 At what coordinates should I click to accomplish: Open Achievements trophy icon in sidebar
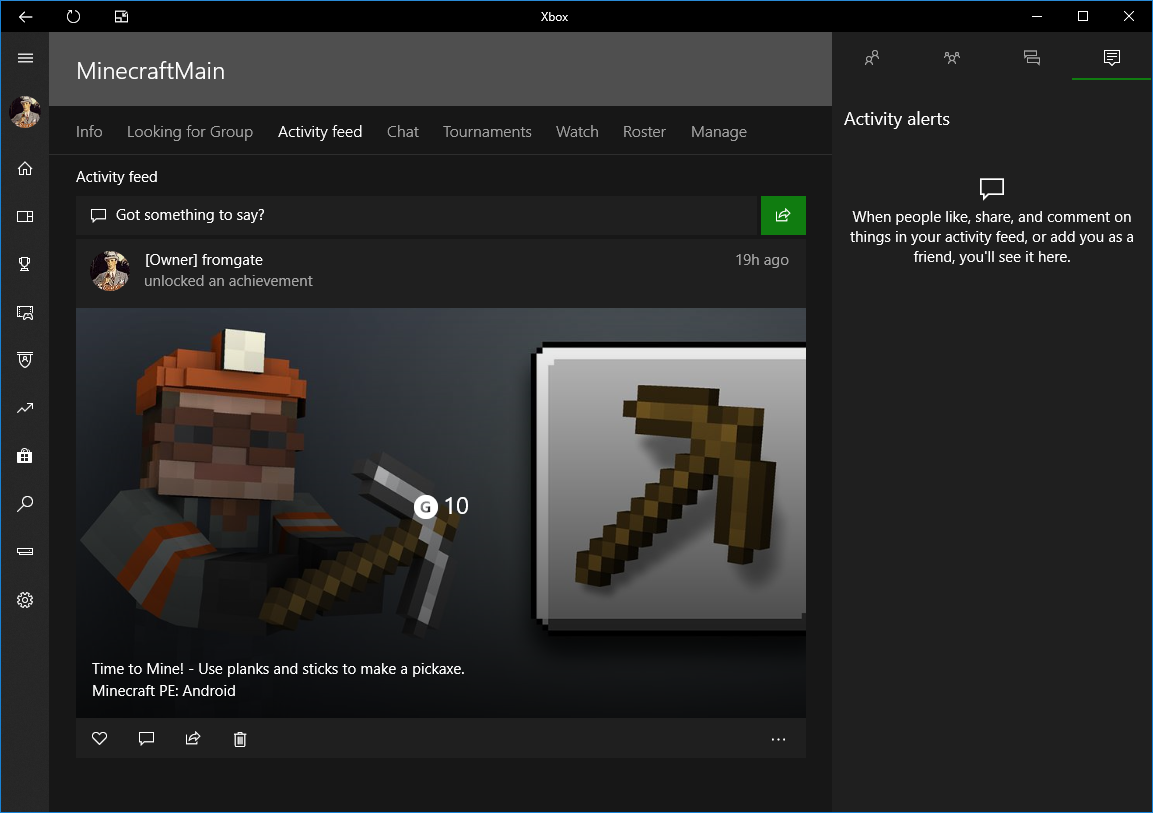point(25,265)
